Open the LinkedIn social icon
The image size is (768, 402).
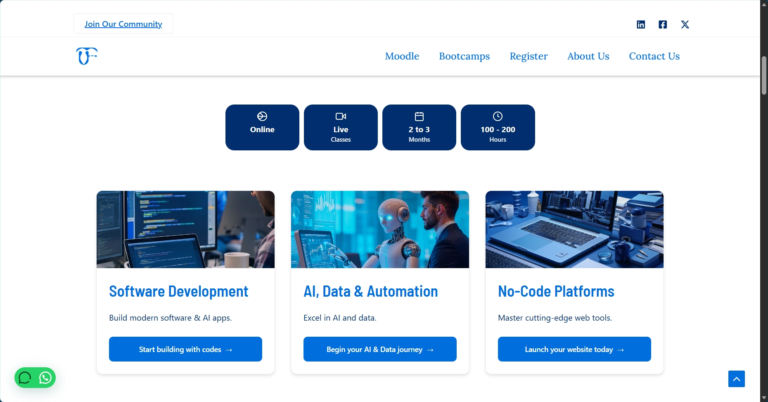tap(641, 24)
